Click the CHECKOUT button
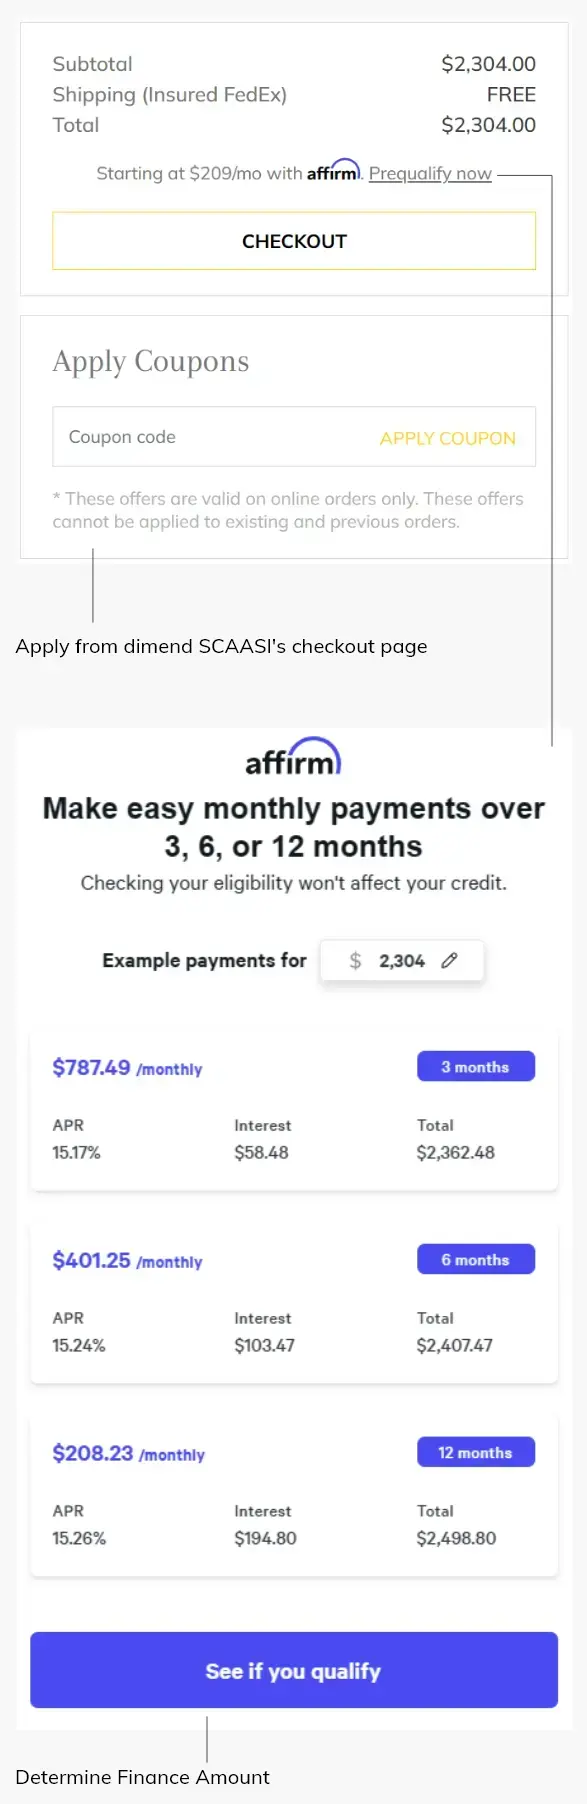The height and width of the screenshot is (1804, 587). [x=293, y=241]
